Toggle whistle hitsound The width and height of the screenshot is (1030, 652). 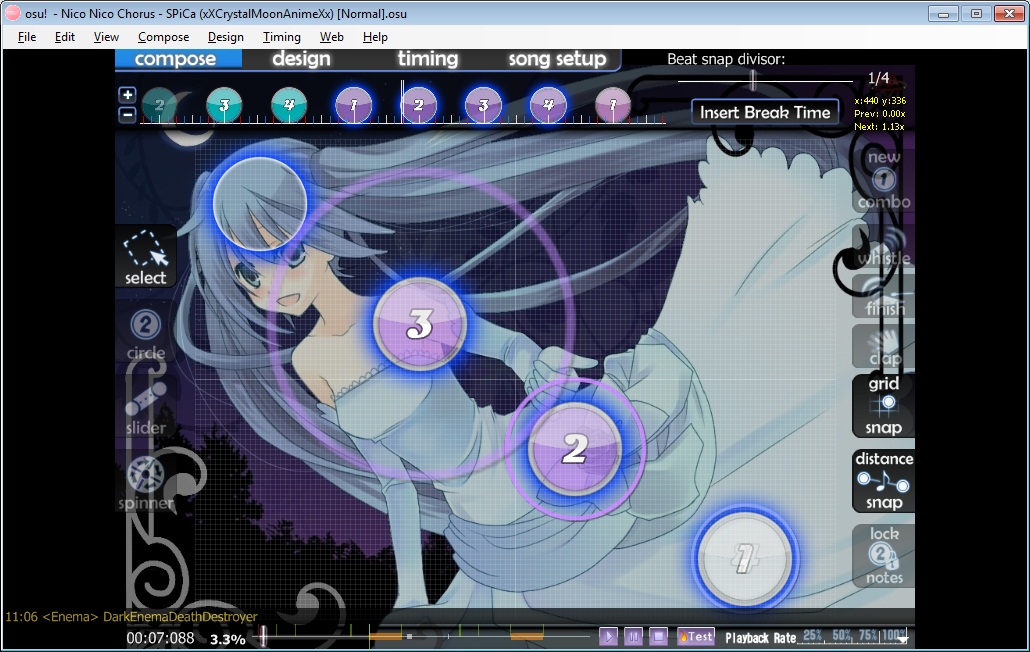pos(884,247)
